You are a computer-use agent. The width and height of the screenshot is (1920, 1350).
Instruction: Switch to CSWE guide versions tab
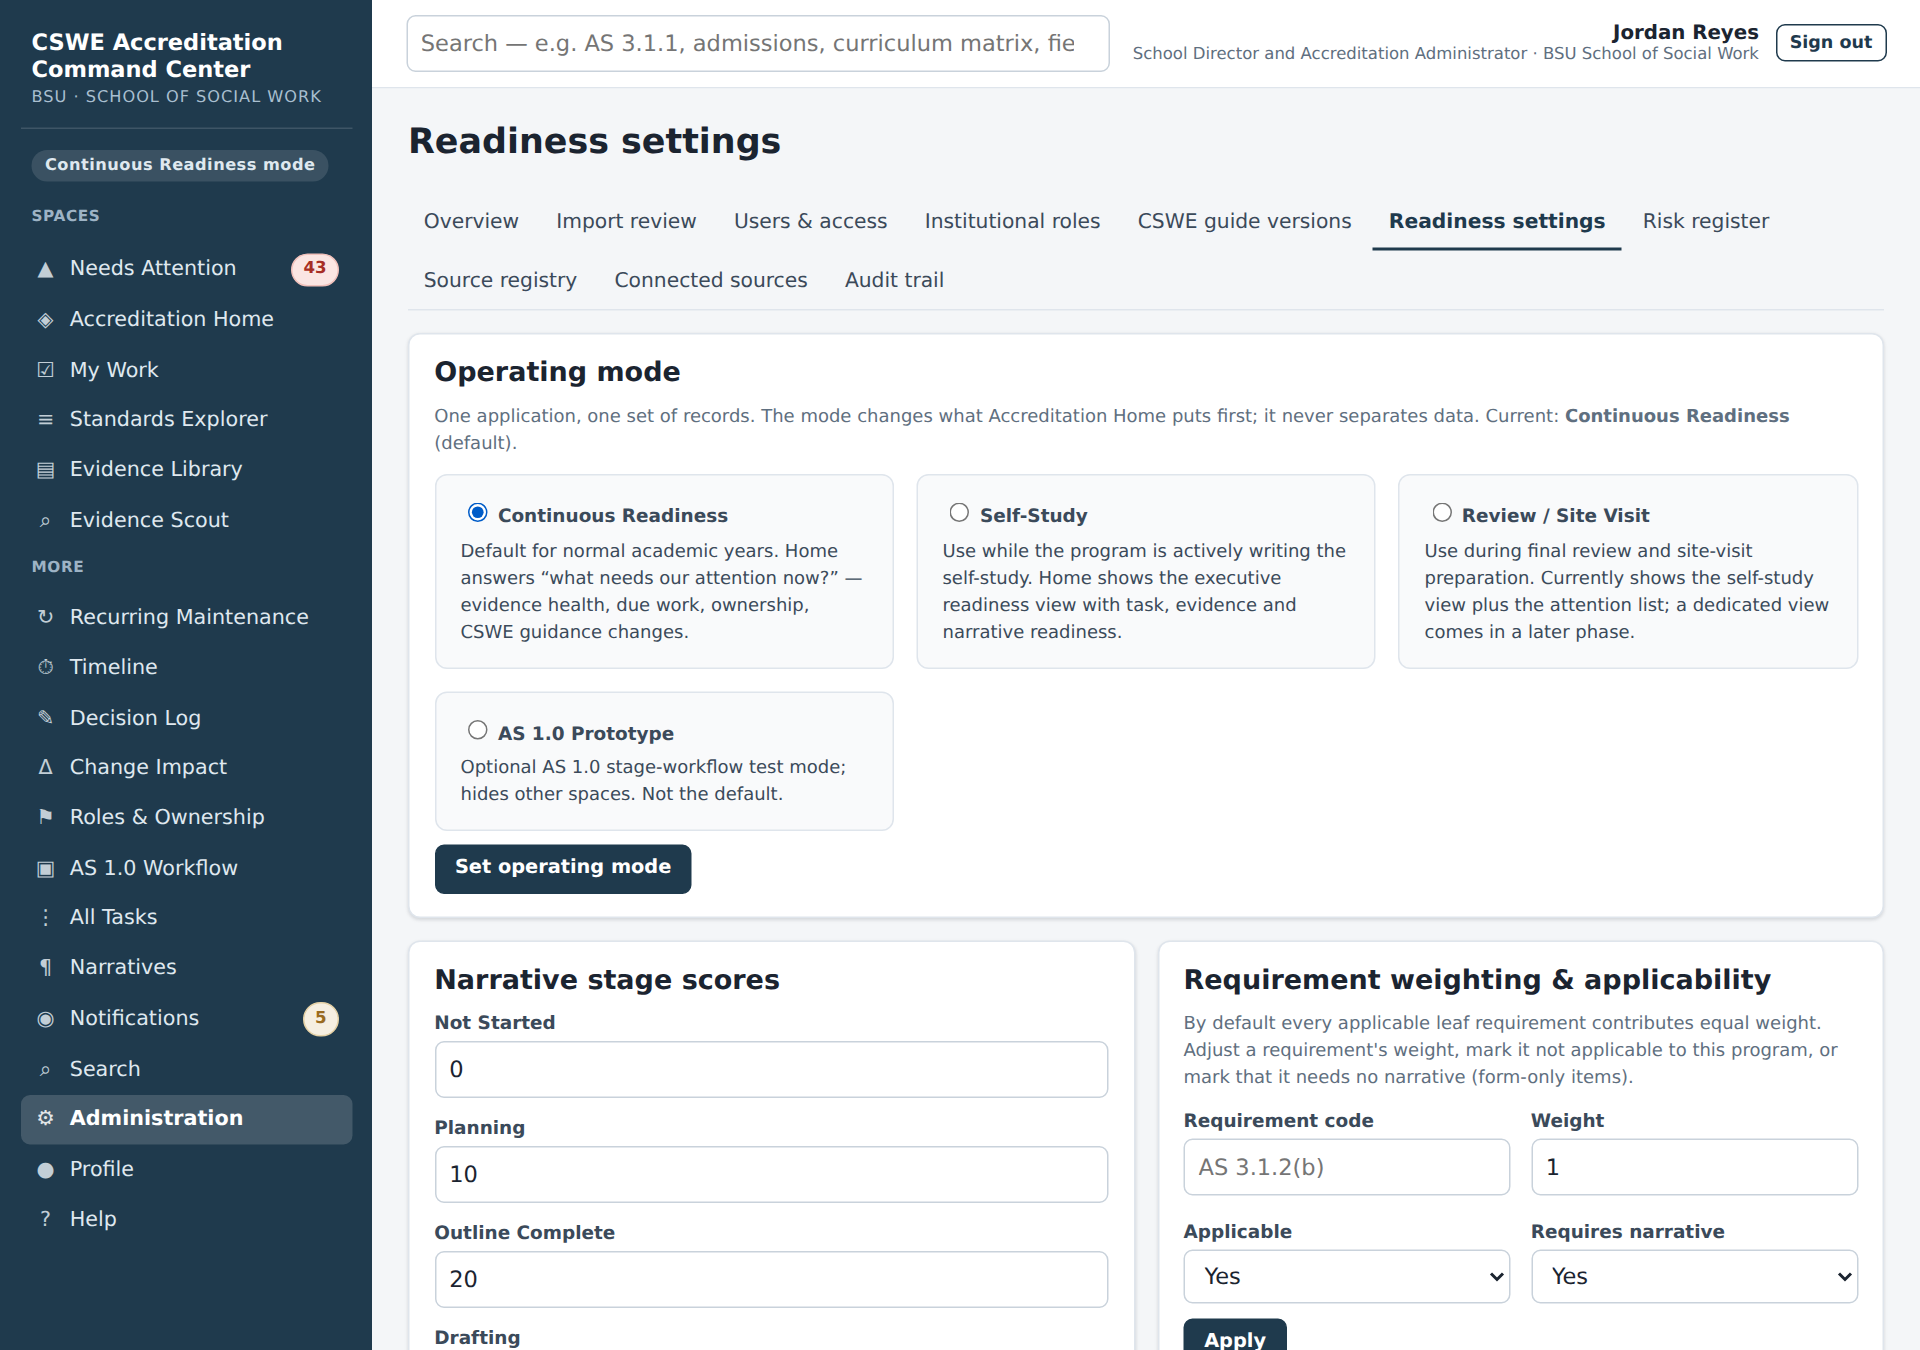tap(1244, 221)
